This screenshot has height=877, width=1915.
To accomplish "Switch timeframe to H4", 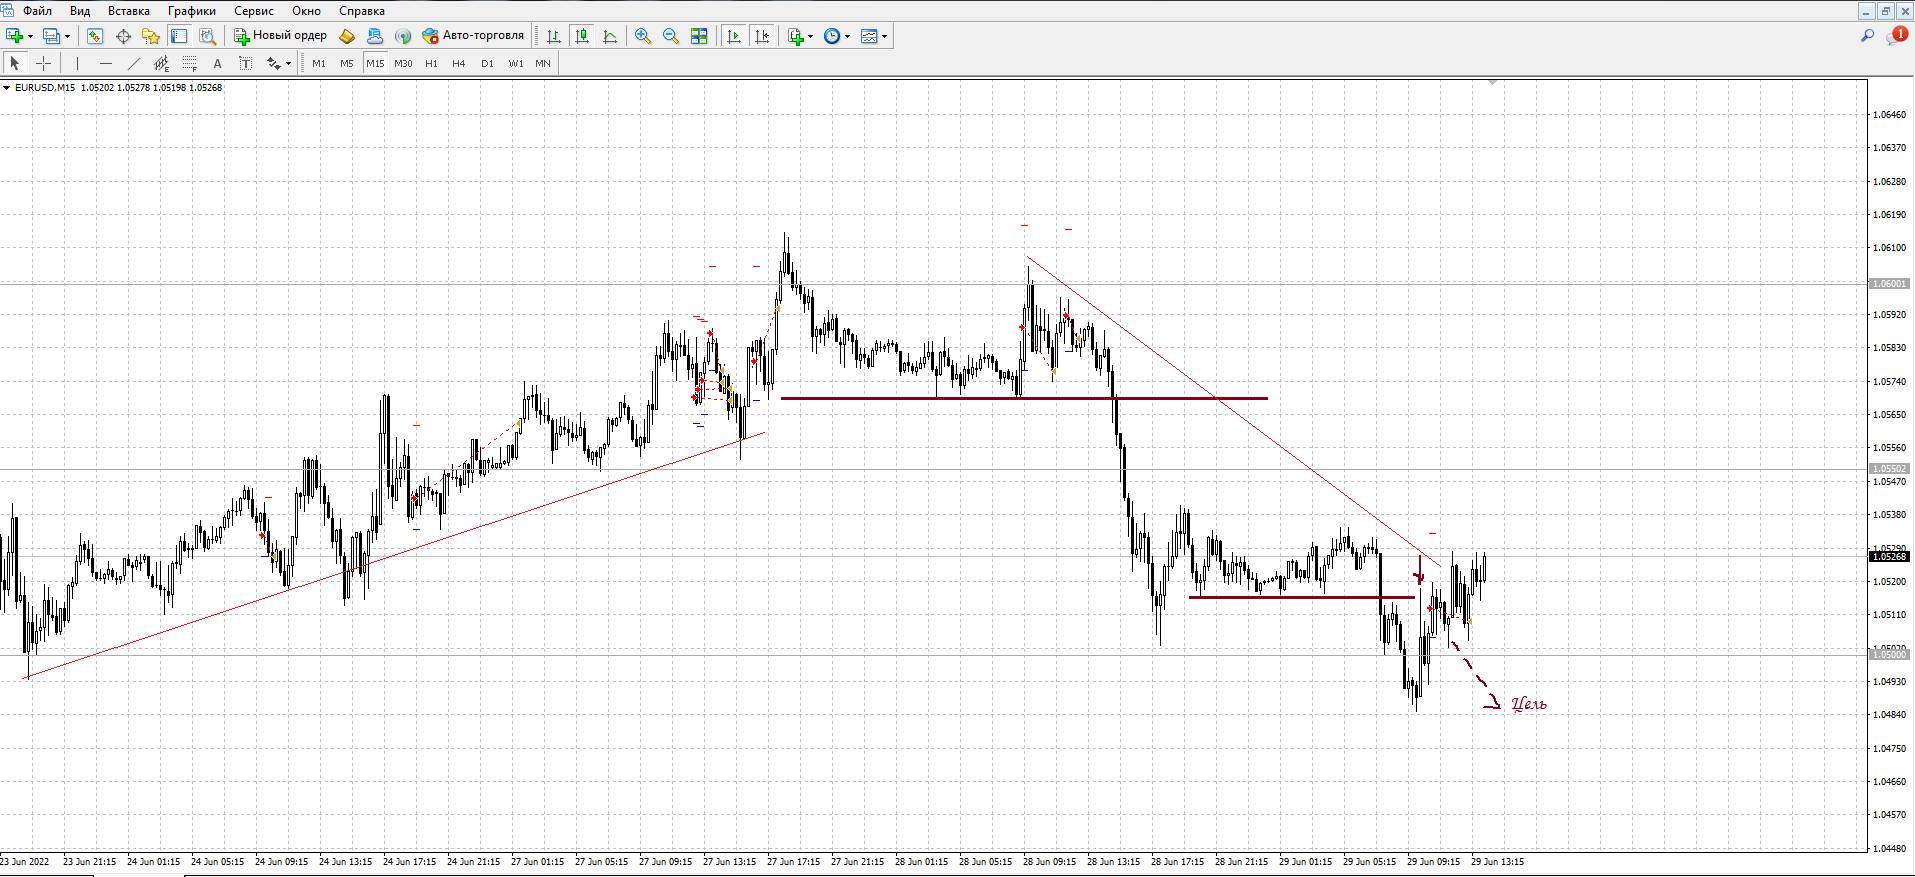I will point(458,63).
